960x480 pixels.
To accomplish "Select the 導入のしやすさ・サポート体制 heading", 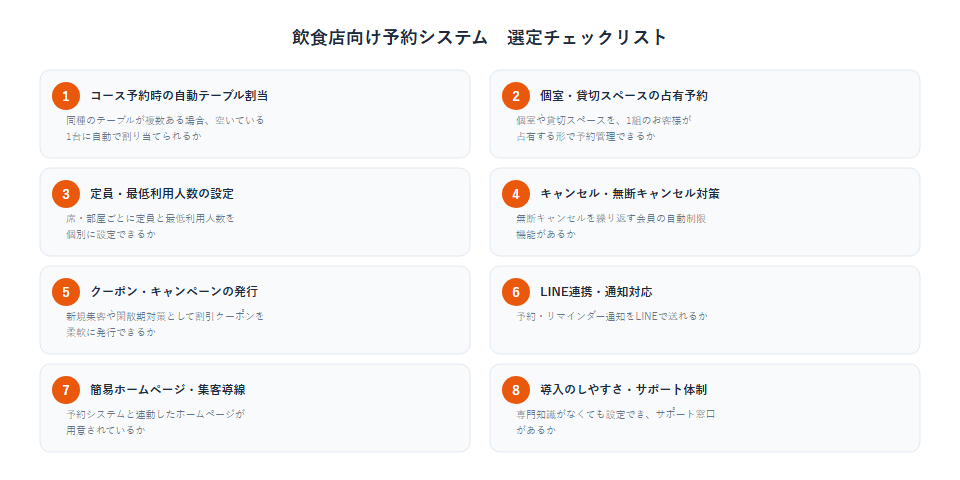I will (624, 390).
